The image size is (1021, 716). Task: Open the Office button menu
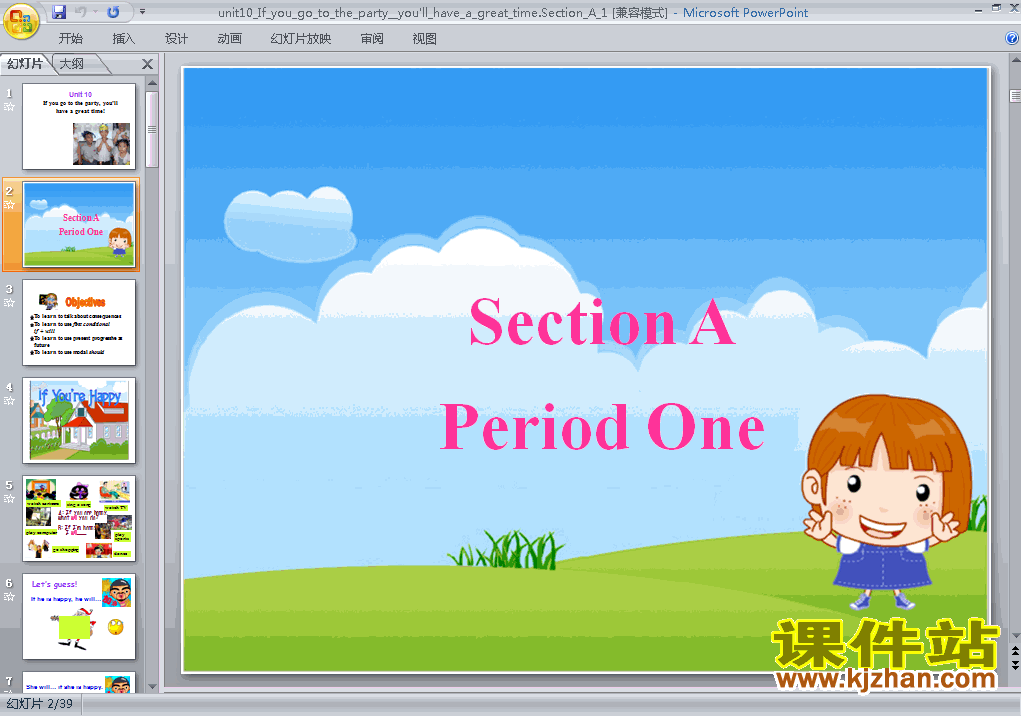(21, 21)
